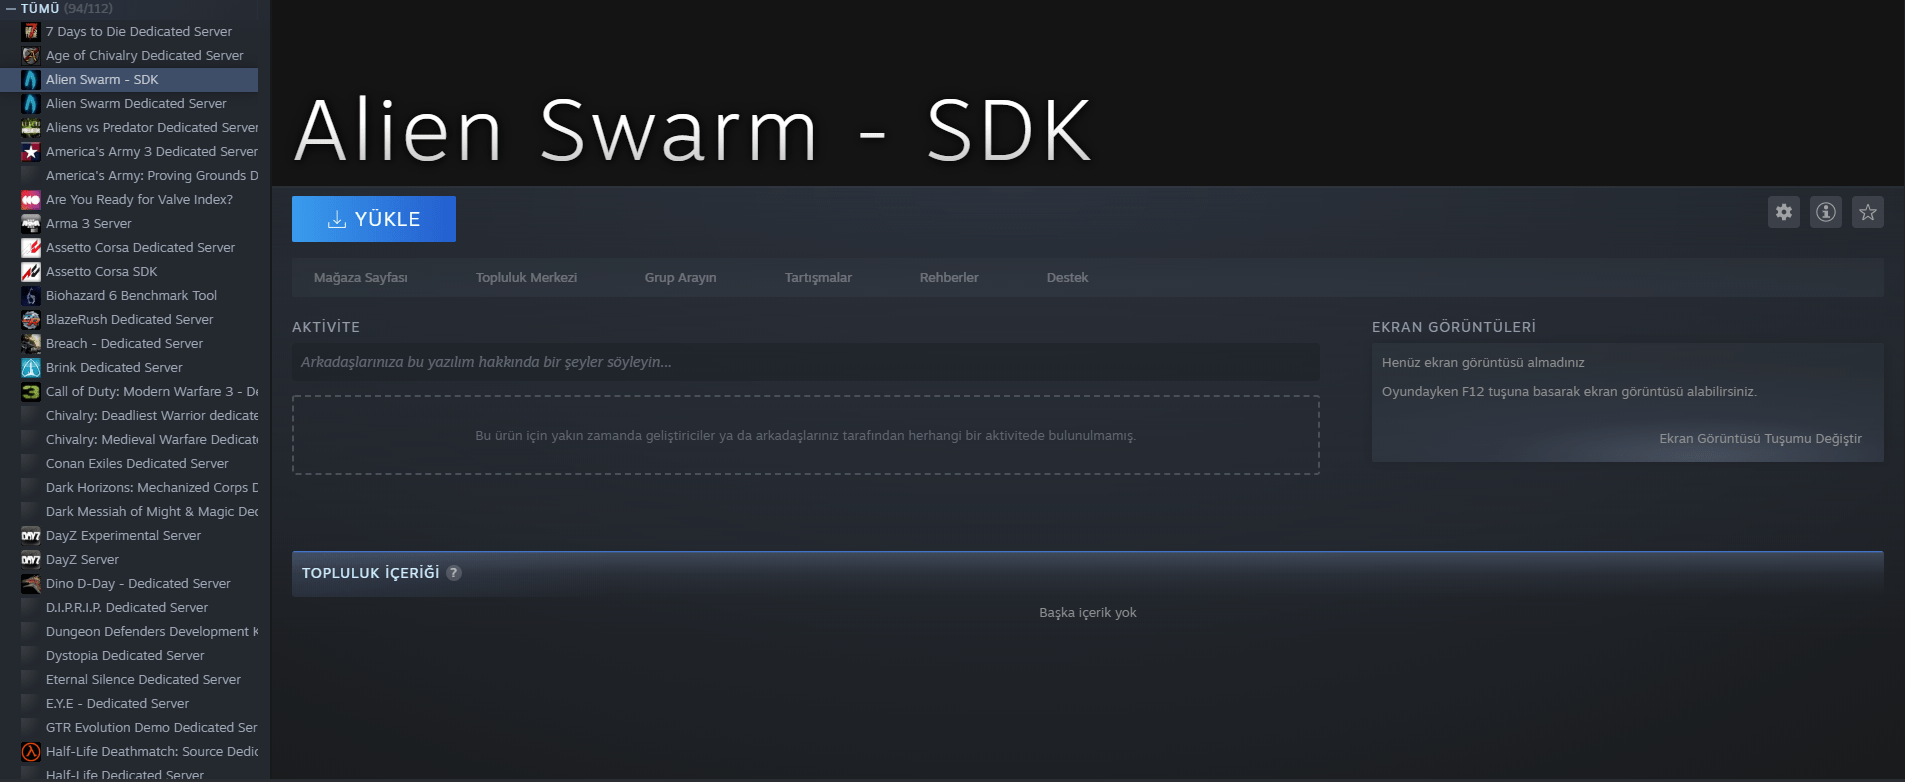
Task: Click the Alien Swarm - SDK title
Action: 692,130
